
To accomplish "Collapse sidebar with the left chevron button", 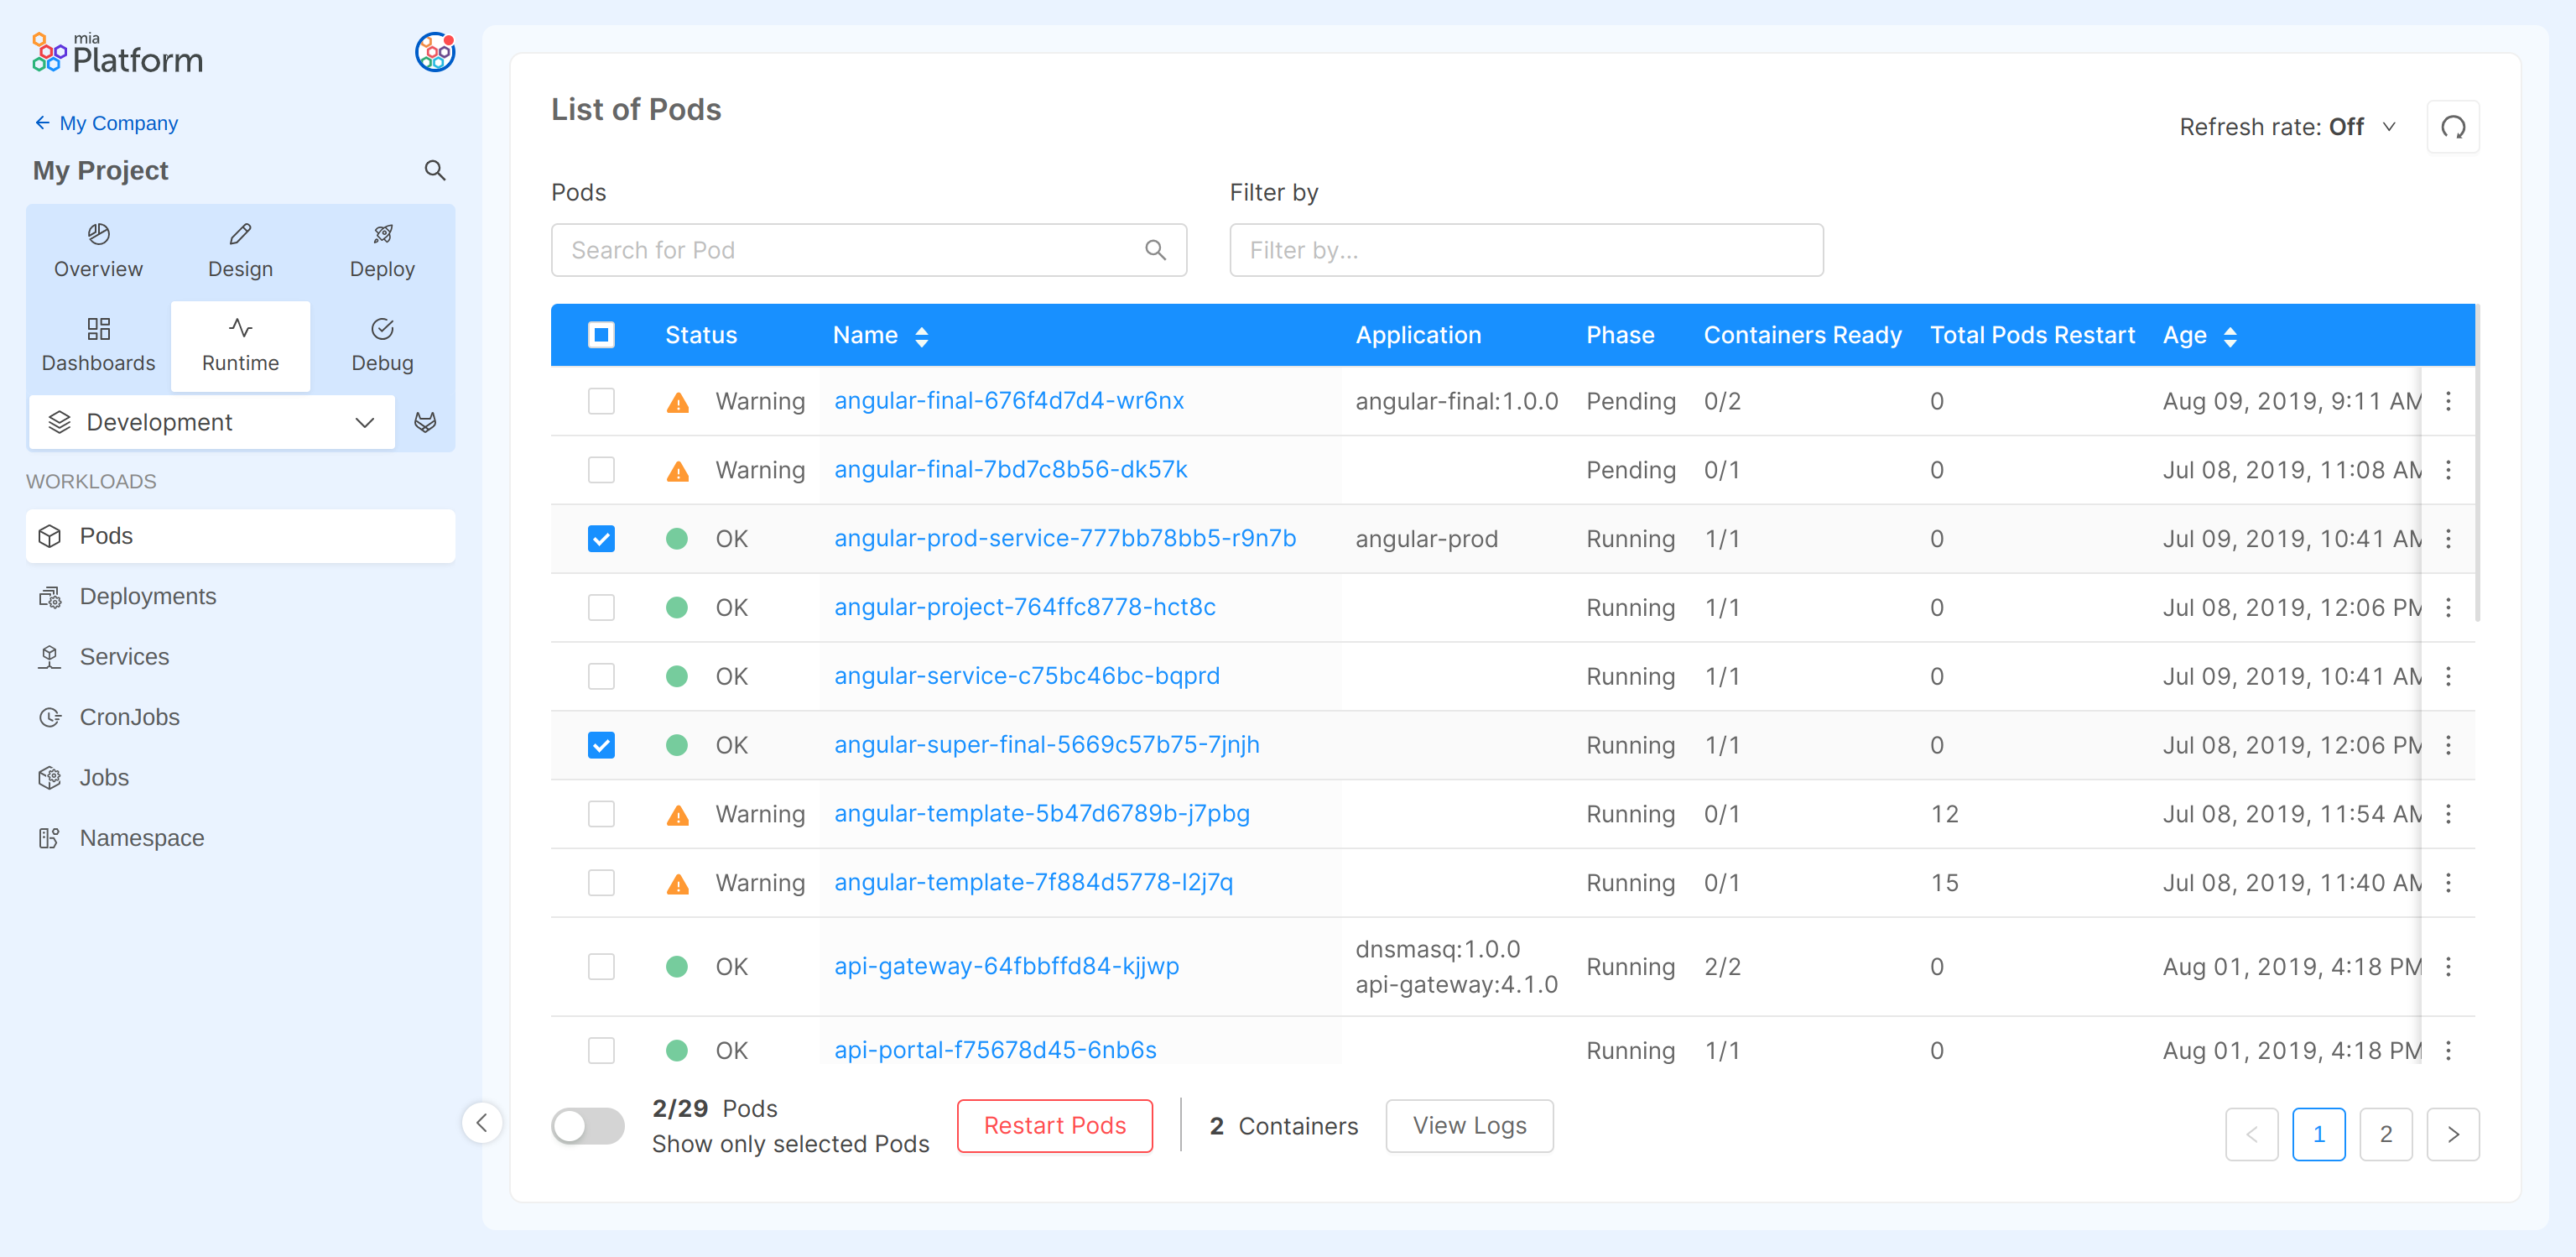I will point(482,1122).
